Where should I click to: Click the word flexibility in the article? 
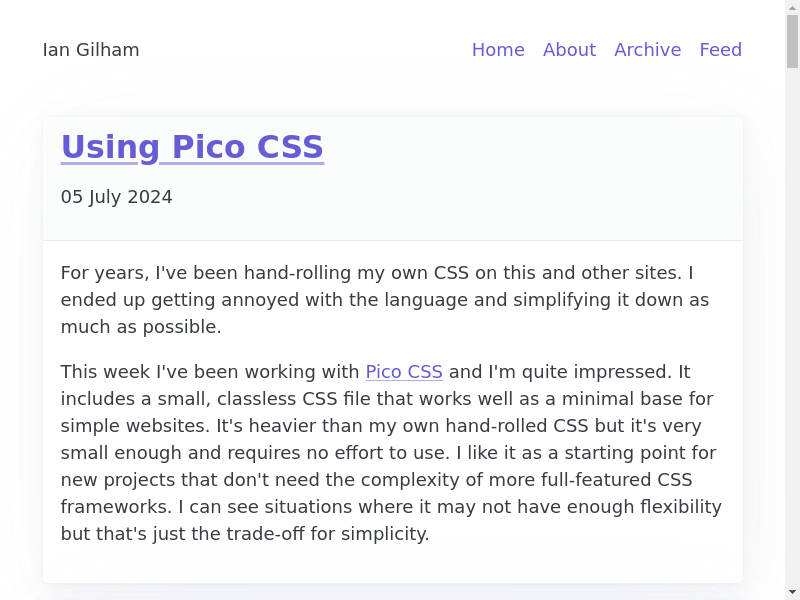click(670, 507)
